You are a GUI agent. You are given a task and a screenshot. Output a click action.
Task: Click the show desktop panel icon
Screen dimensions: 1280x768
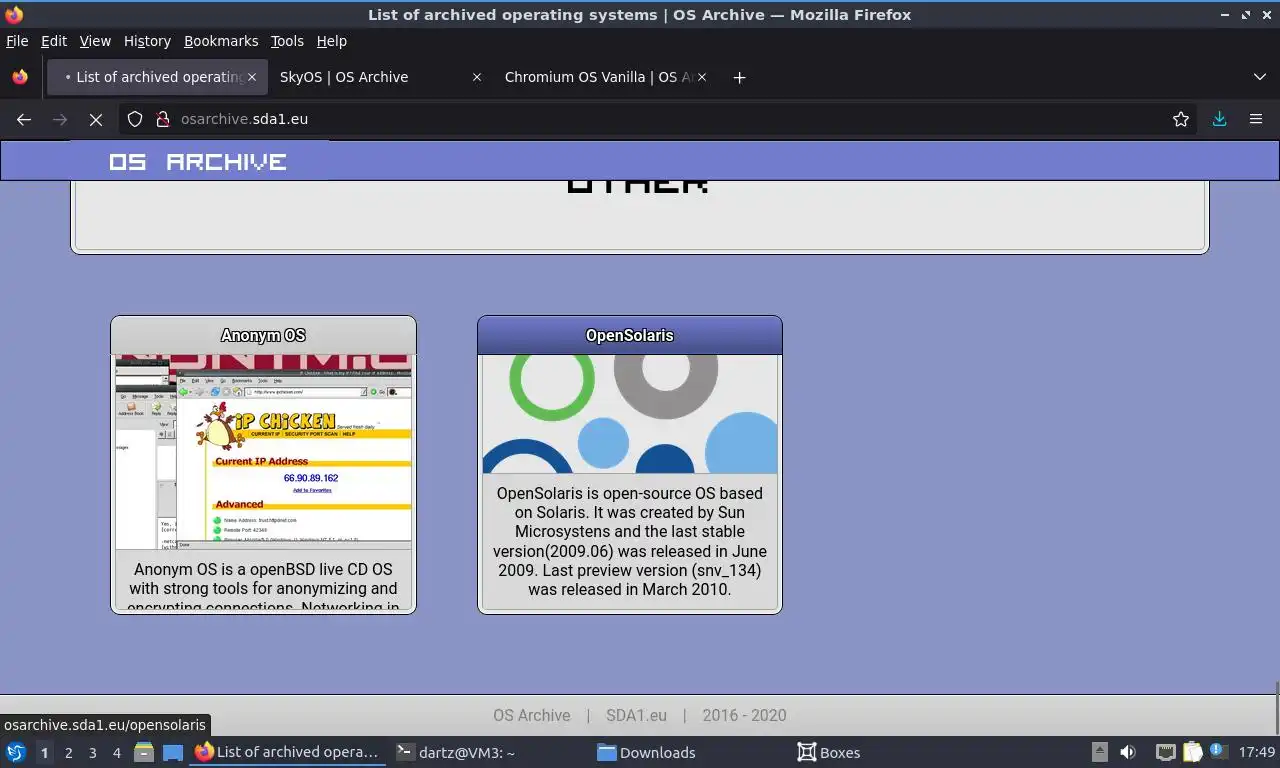point(172,752)
